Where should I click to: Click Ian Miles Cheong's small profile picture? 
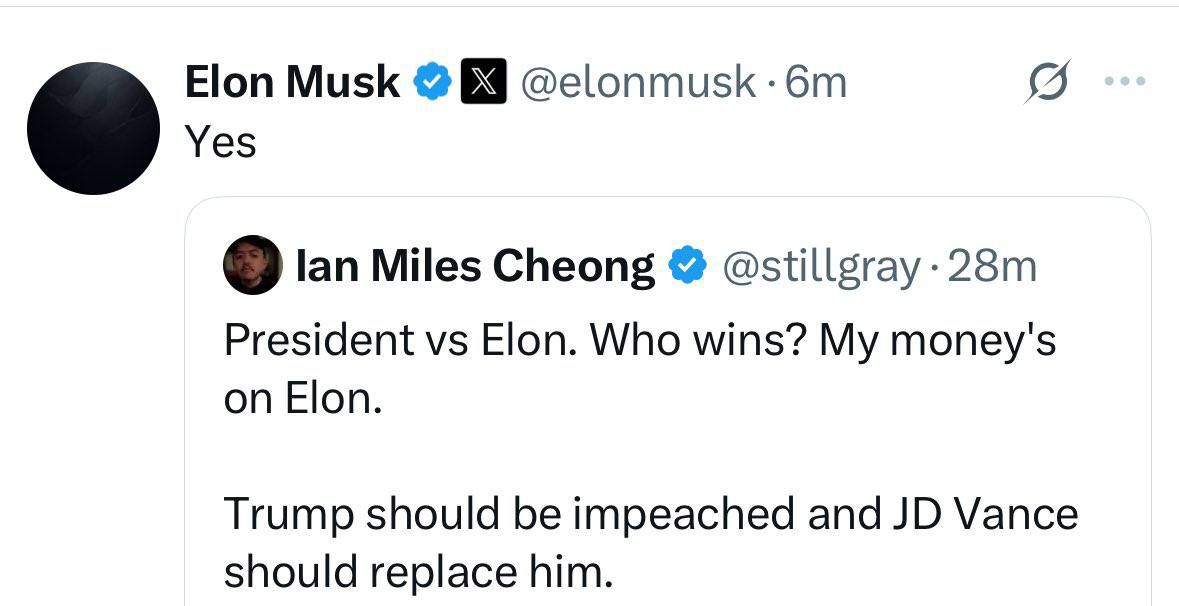252,265
